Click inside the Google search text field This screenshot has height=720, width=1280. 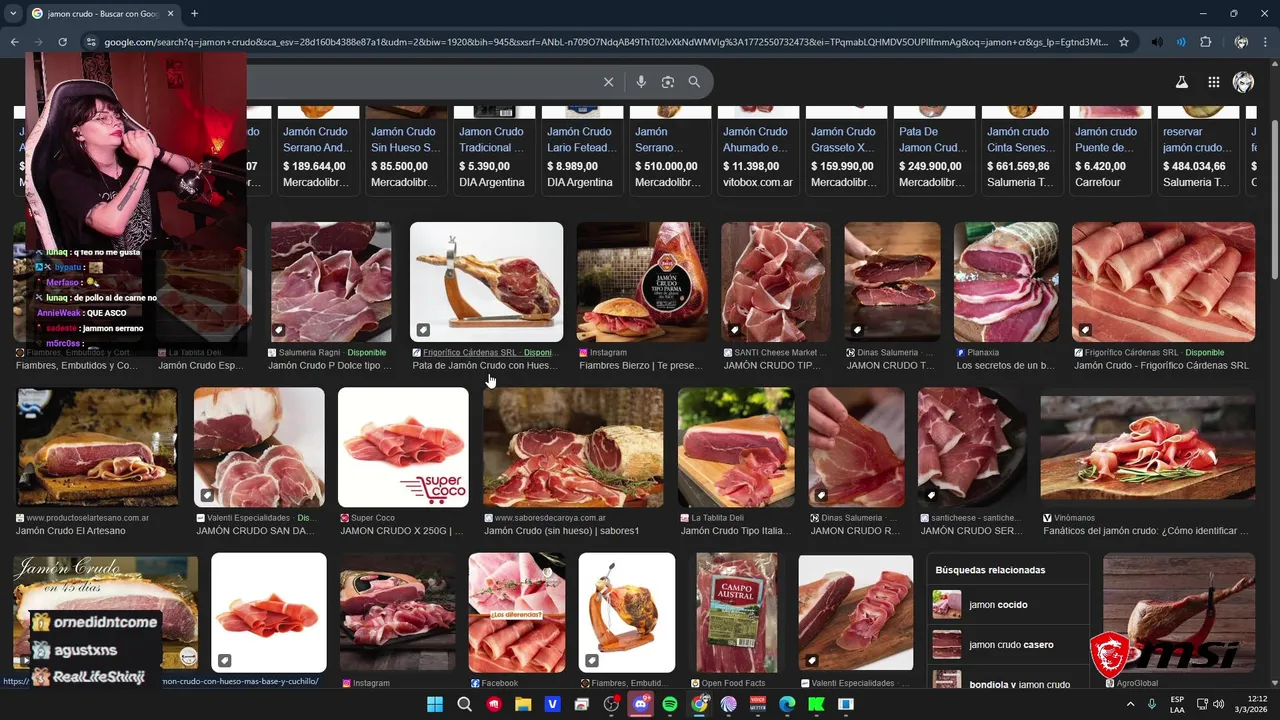pos(420,82)
